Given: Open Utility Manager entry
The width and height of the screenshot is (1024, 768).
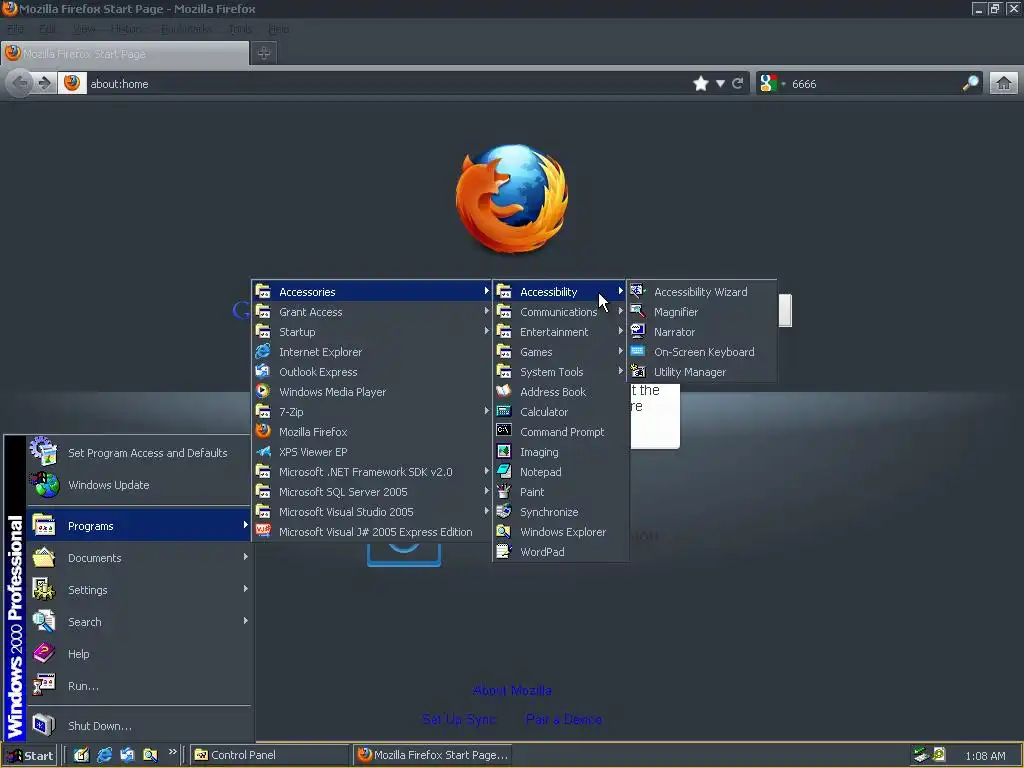Looking at the screenshot, I should pos(702,372).
